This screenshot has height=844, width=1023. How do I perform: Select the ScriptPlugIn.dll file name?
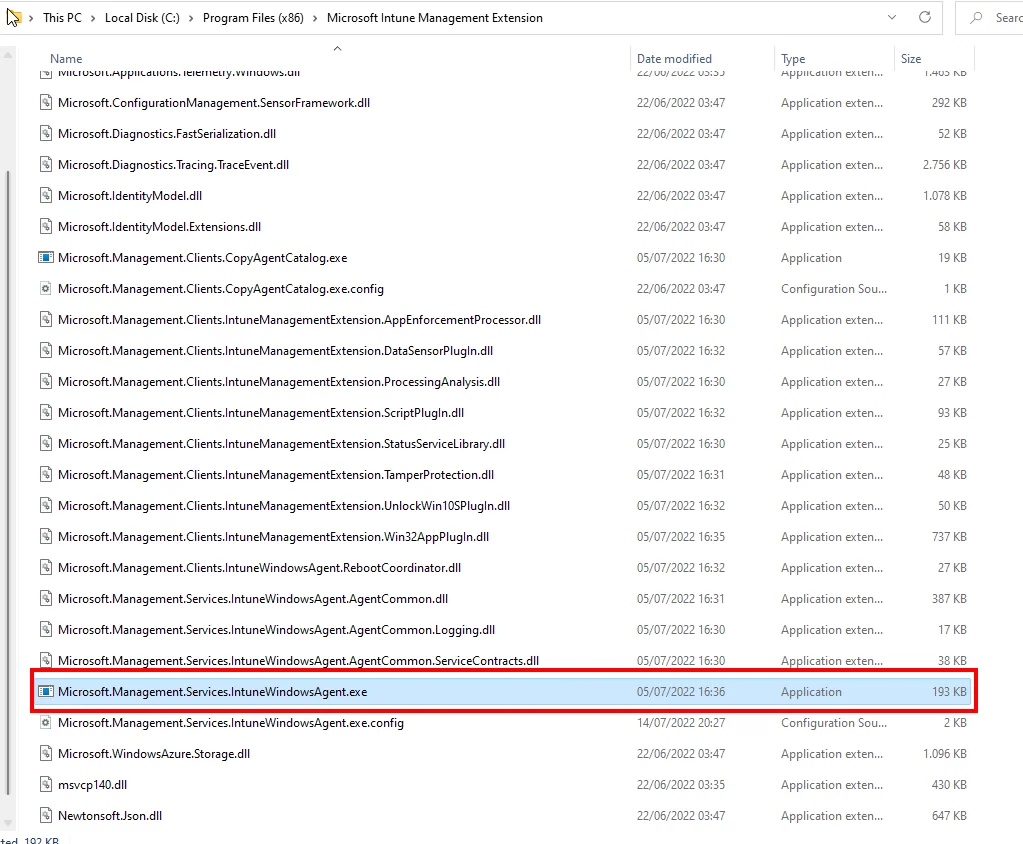coord(261,412)
